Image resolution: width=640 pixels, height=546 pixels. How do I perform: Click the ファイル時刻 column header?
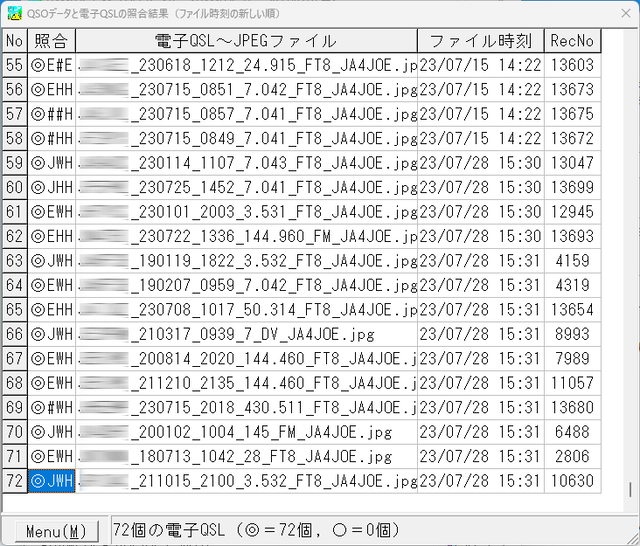481,41
